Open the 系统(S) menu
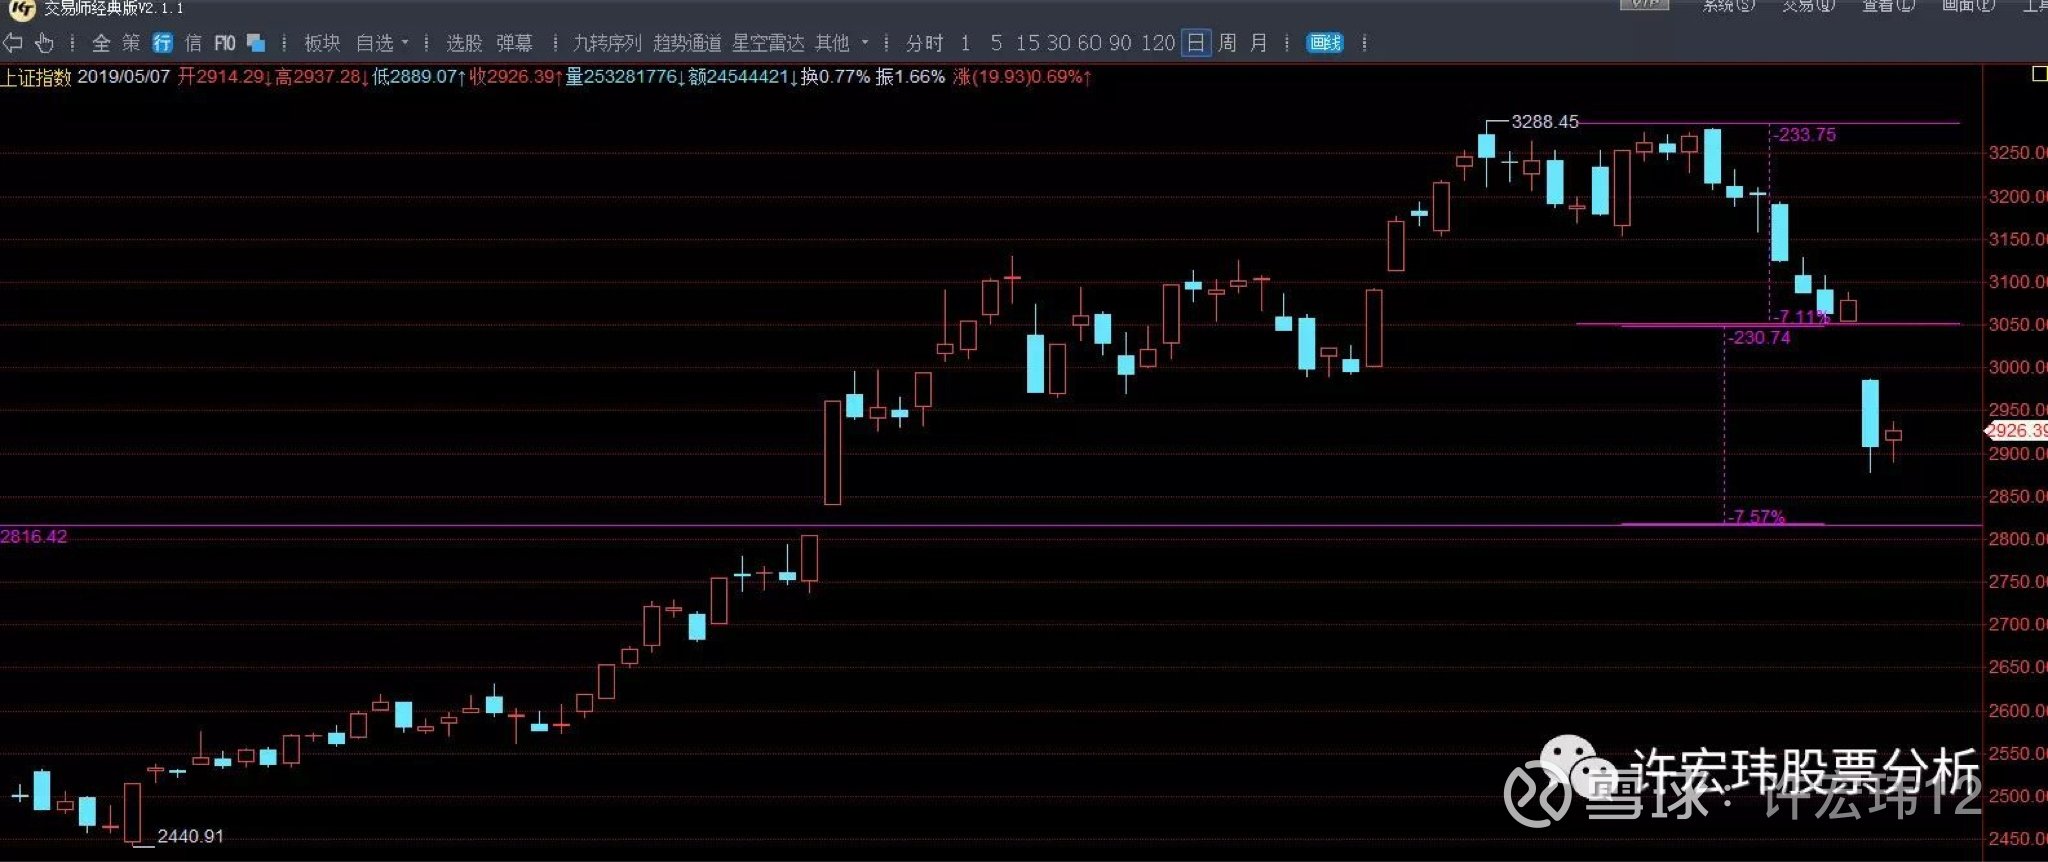Screen dimensions: 2048x862 point(1728,5)
